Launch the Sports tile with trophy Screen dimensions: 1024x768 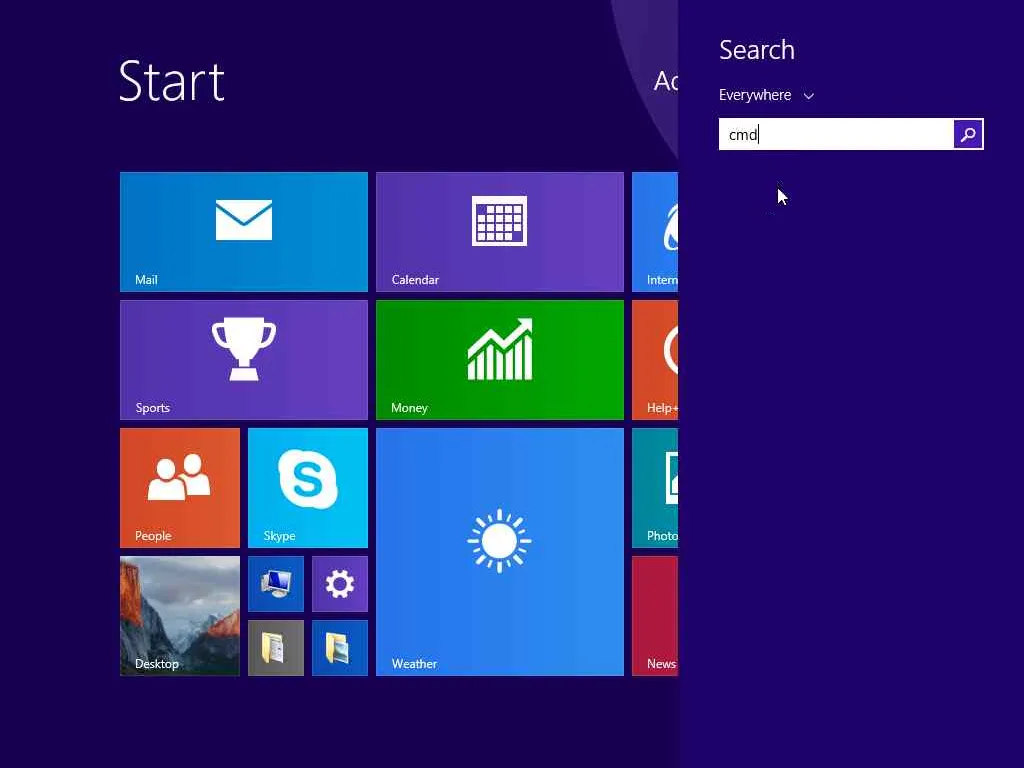(244, 360)
